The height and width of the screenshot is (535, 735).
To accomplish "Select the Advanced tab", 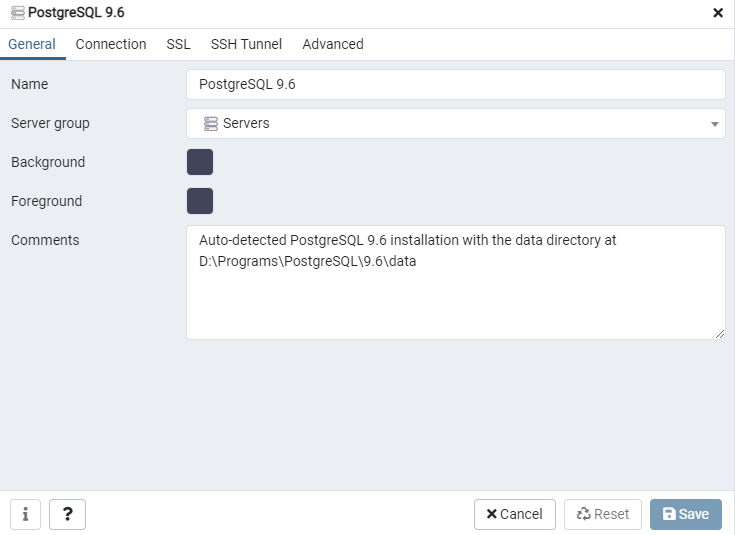I will tap(333, 44).
